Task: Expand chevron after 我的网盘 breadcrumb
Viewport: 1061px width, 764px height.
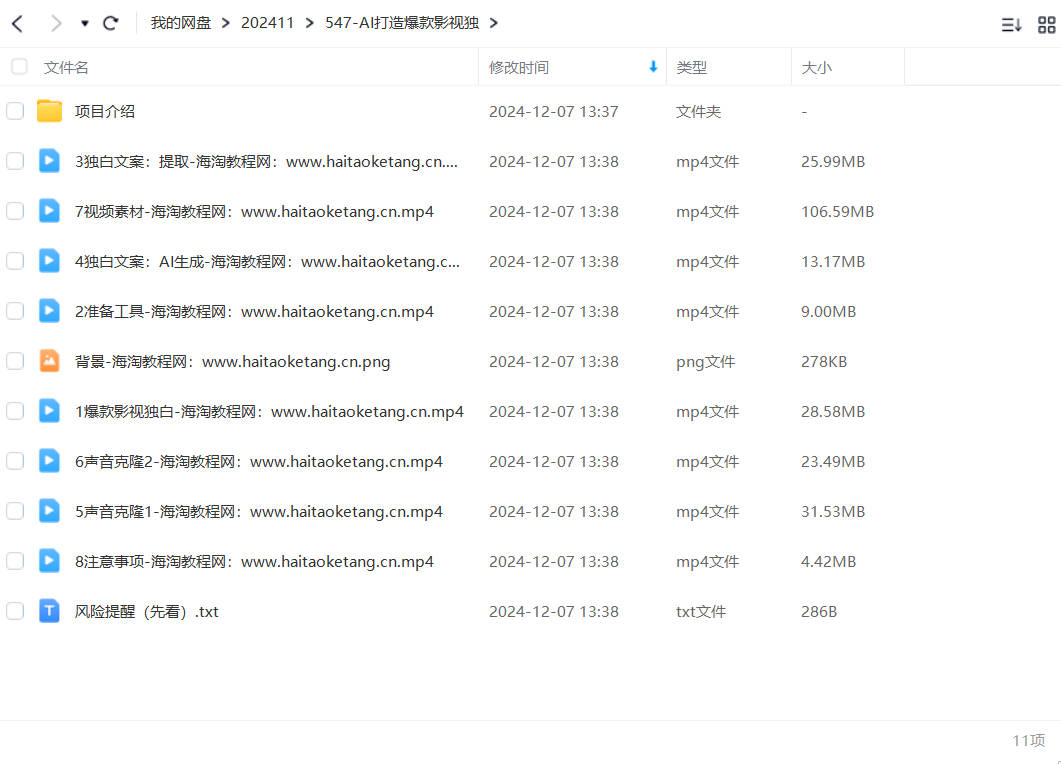Action: 226,23
